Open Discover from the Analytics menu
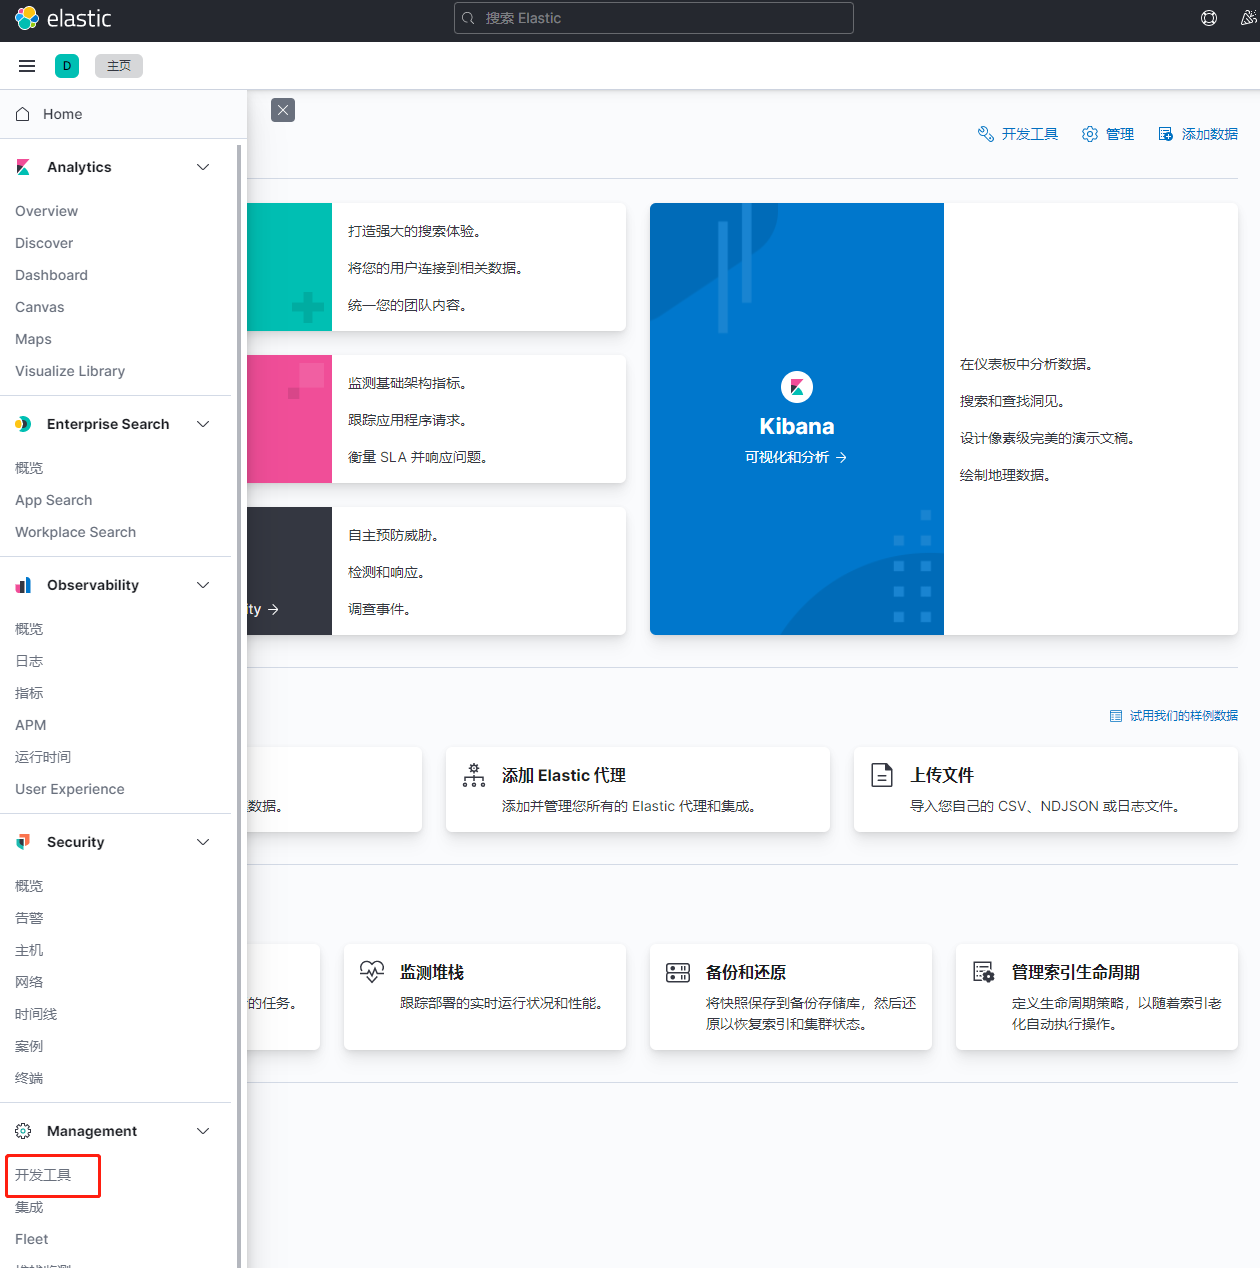The height and width of the screenshot is (1268, 1260). pos(44,243)
